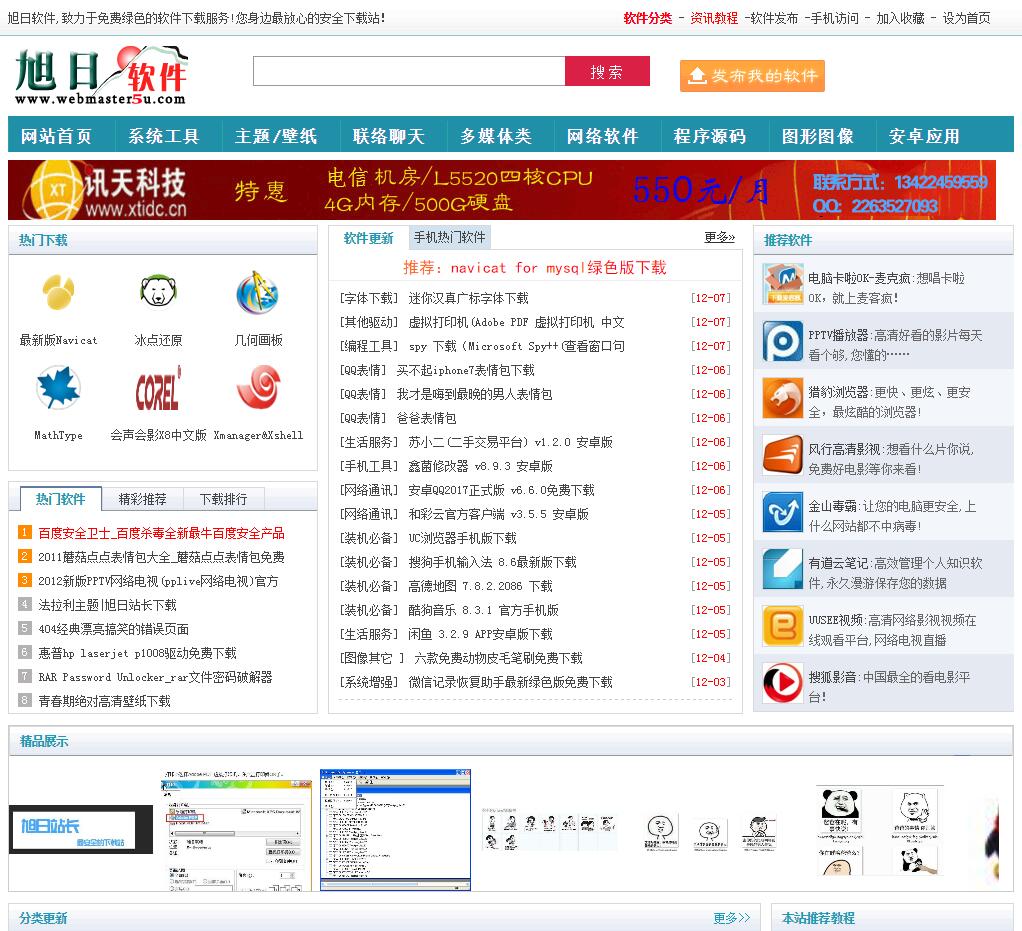Viewport: 1022px width, 931px height.
Task: Open the 冰点还原 polar bear icon
Action: tap(158, 291)
